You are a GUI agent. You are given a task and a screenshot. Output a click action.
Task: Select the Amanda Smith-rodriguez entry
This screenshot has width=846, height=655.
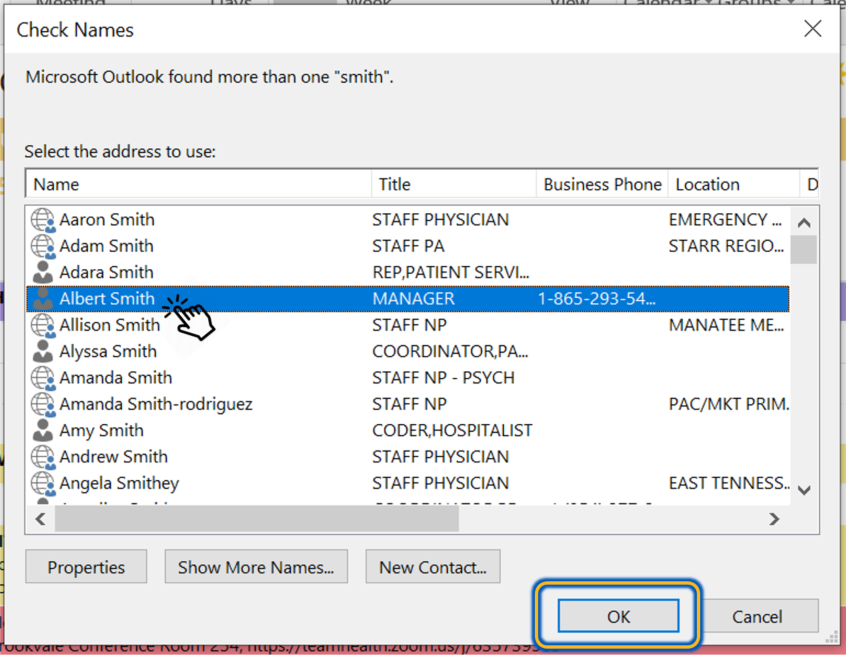tap(408, 405)
